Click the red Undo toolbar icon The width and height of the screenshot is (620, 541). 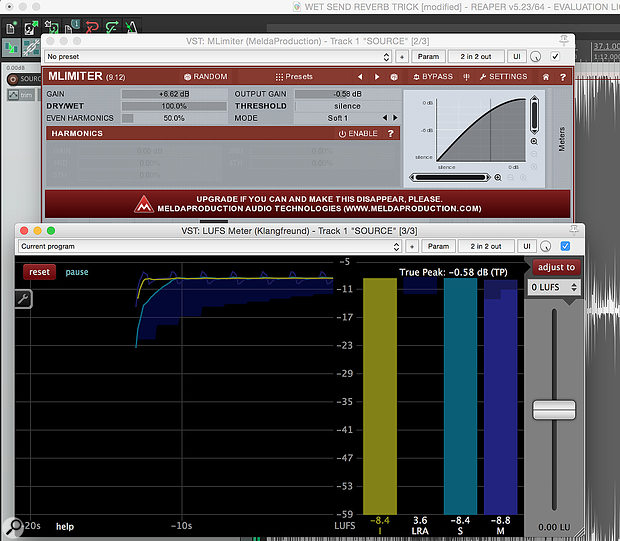(92, 28)
